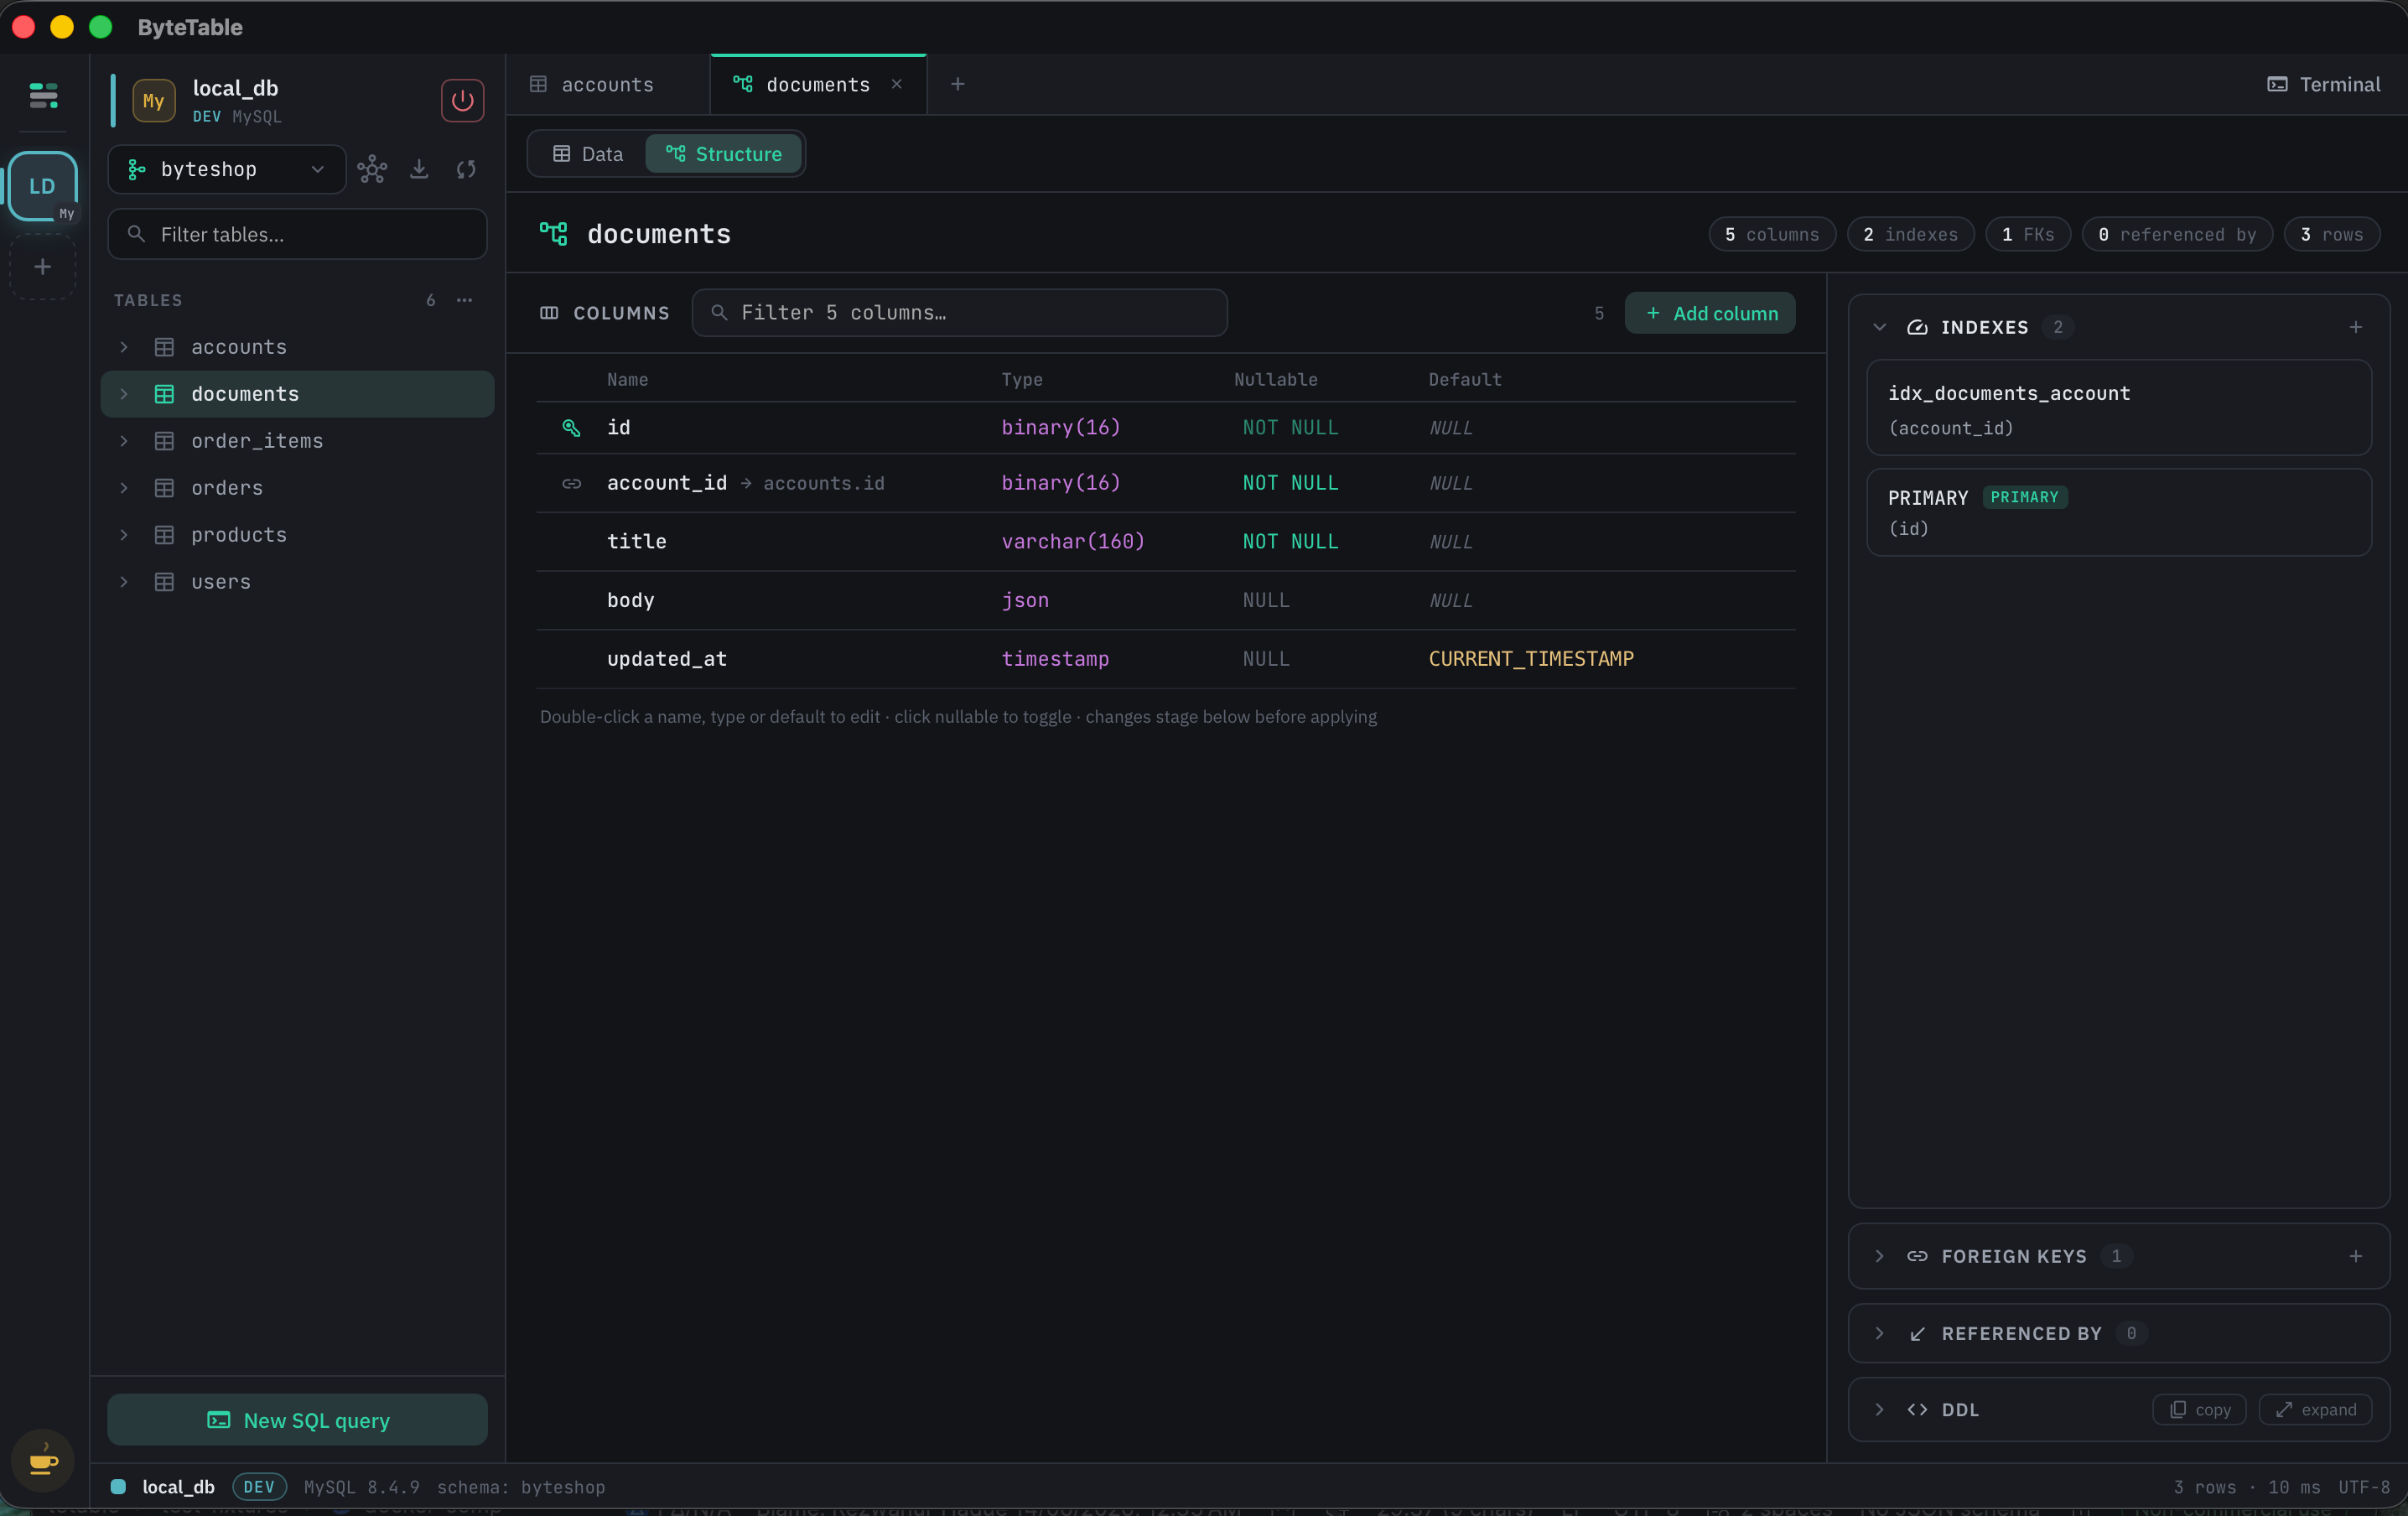Click the export download icon beside byteshop
Image resolution: width=2408 pixels, height=1516 pixels.
pos(419,169)
